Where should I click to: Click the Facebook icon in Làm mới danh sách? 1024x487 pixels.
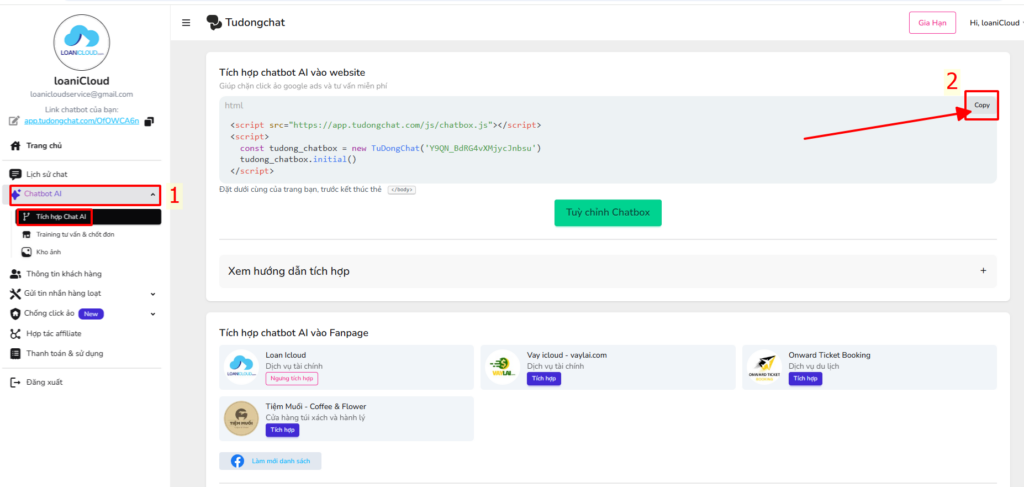click(x=238, y=462)
